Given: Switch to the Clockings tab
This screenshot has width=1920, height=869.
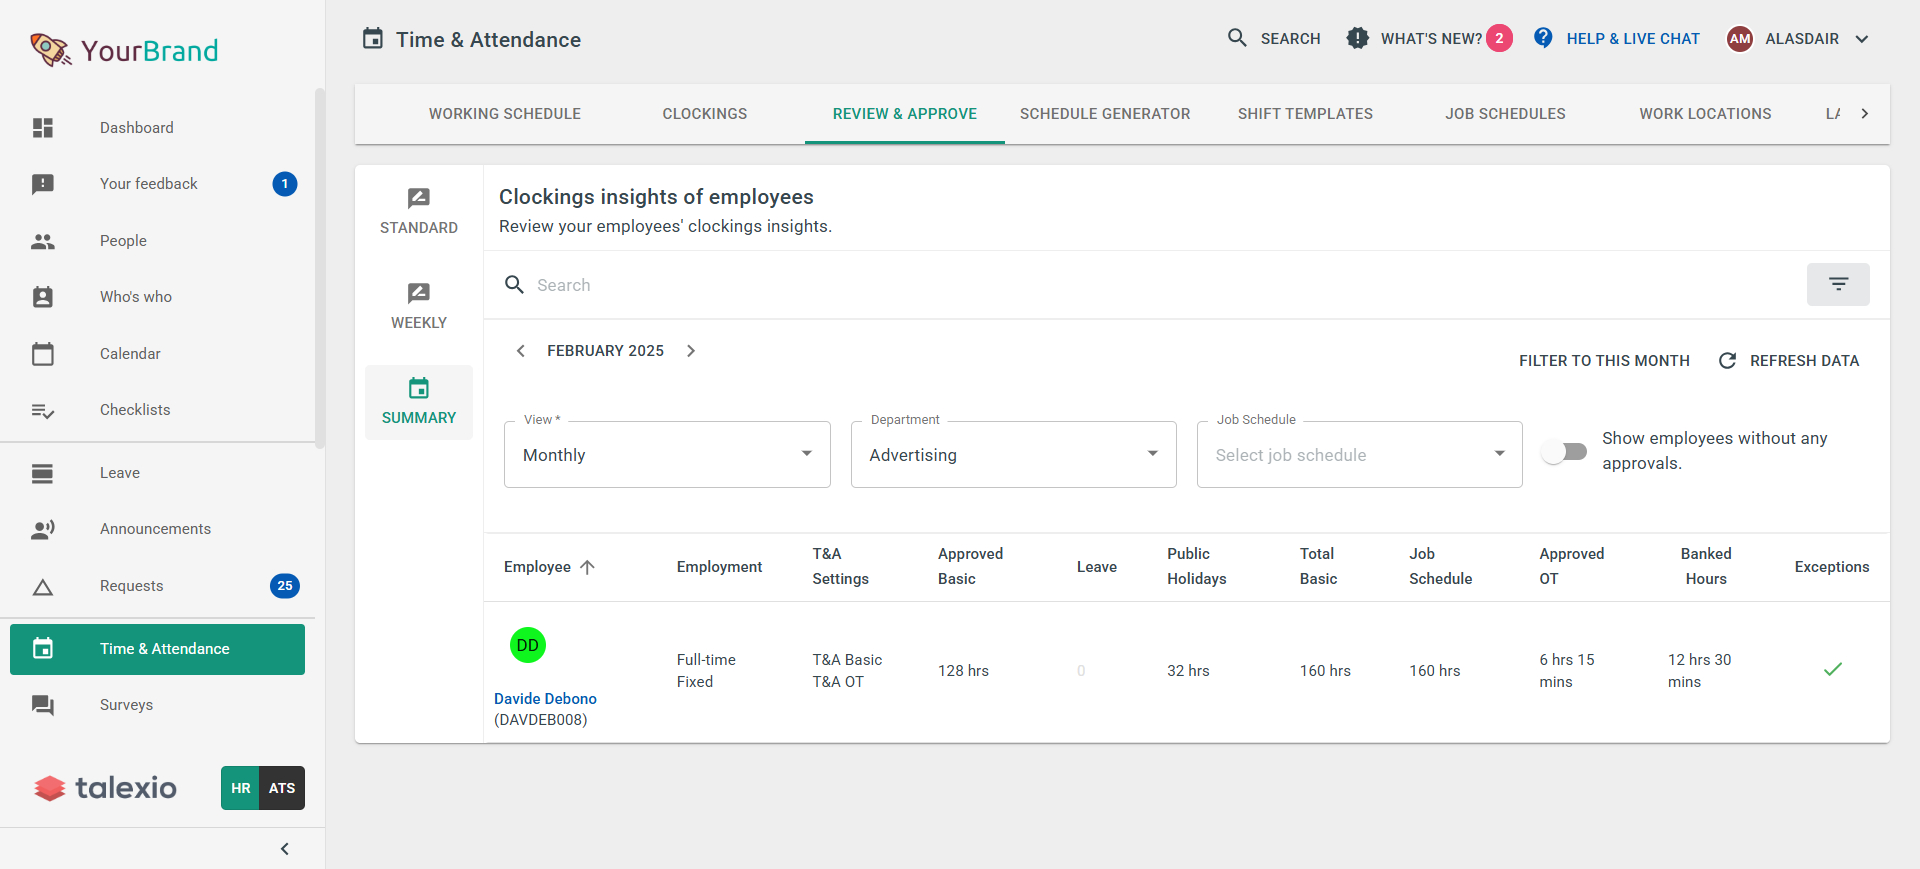Looking at the screenshot, I should [704, 114].
